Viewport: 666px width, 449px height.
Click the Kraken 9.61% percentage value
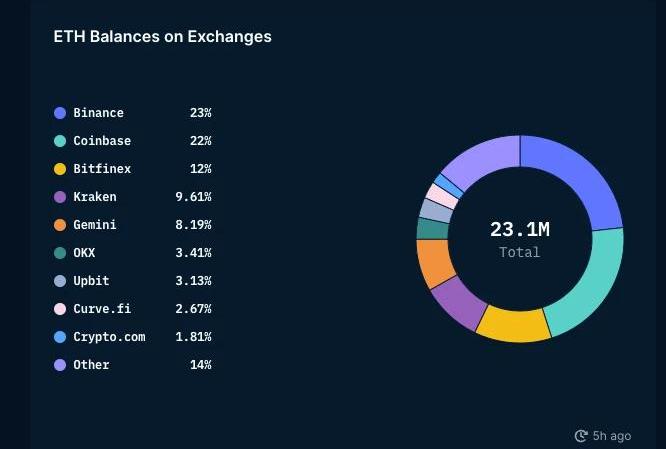pos(193,197)
